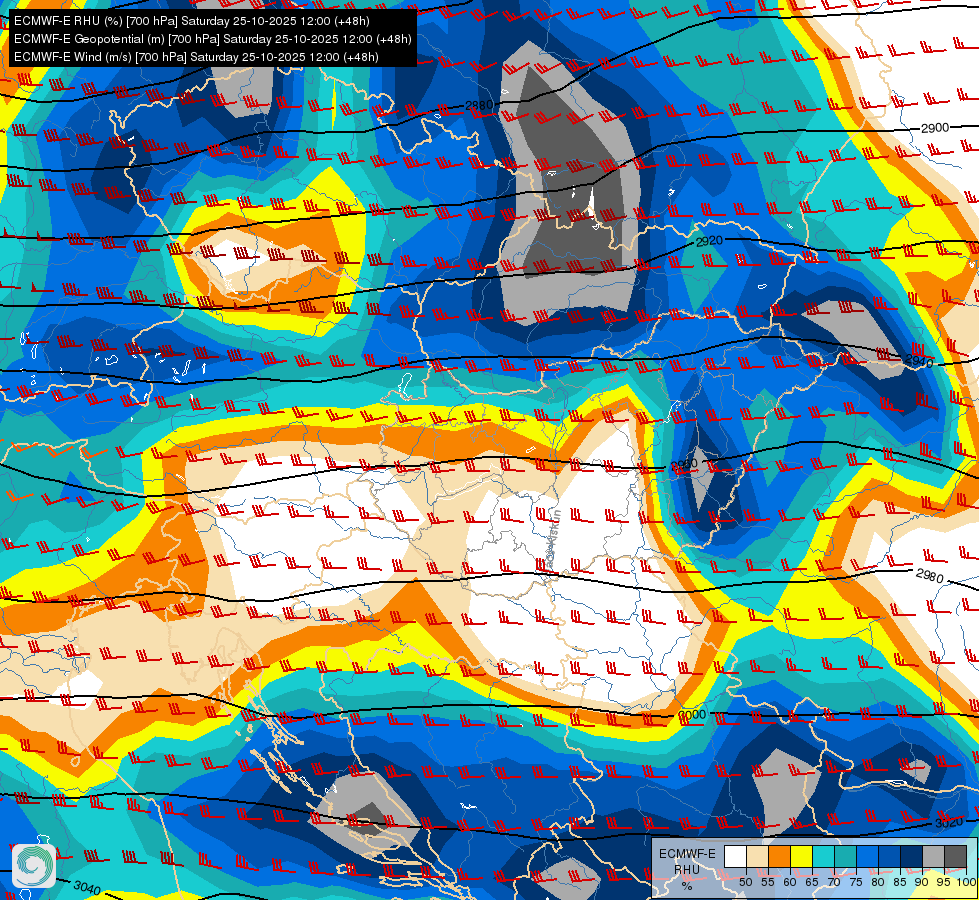Viewport: 979px width, 900px height.
Task: Click the light grey swatch in the RHU legend
Action: click(x=934, y=857)
